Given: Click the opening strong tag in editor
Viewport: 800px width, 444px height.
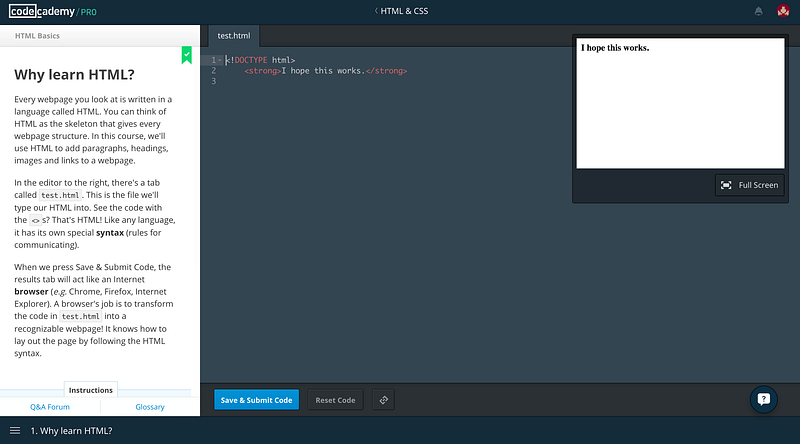Looking at the screenshot, I should [263, 71].
